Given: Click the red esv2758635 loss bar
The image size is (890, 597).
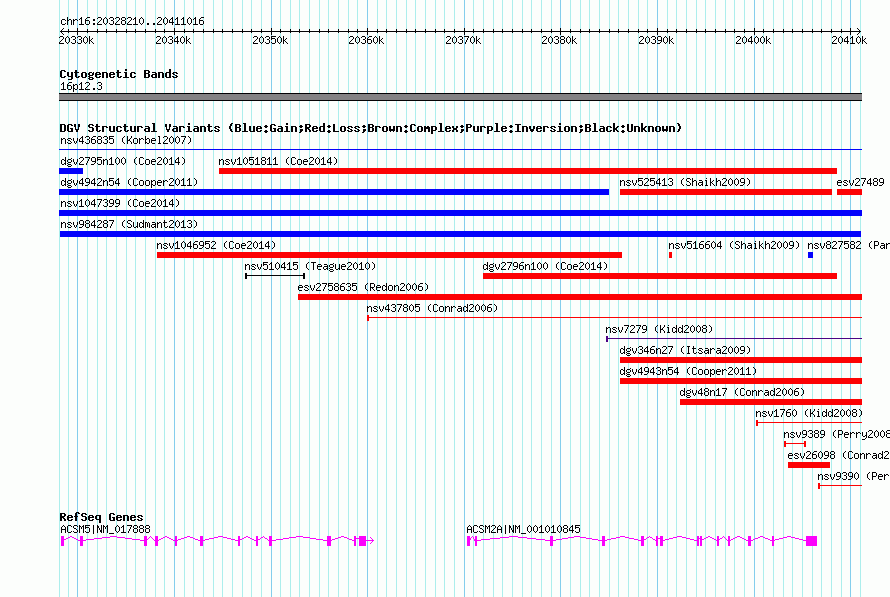Looking at the screenshot, I should click(580, 297).
